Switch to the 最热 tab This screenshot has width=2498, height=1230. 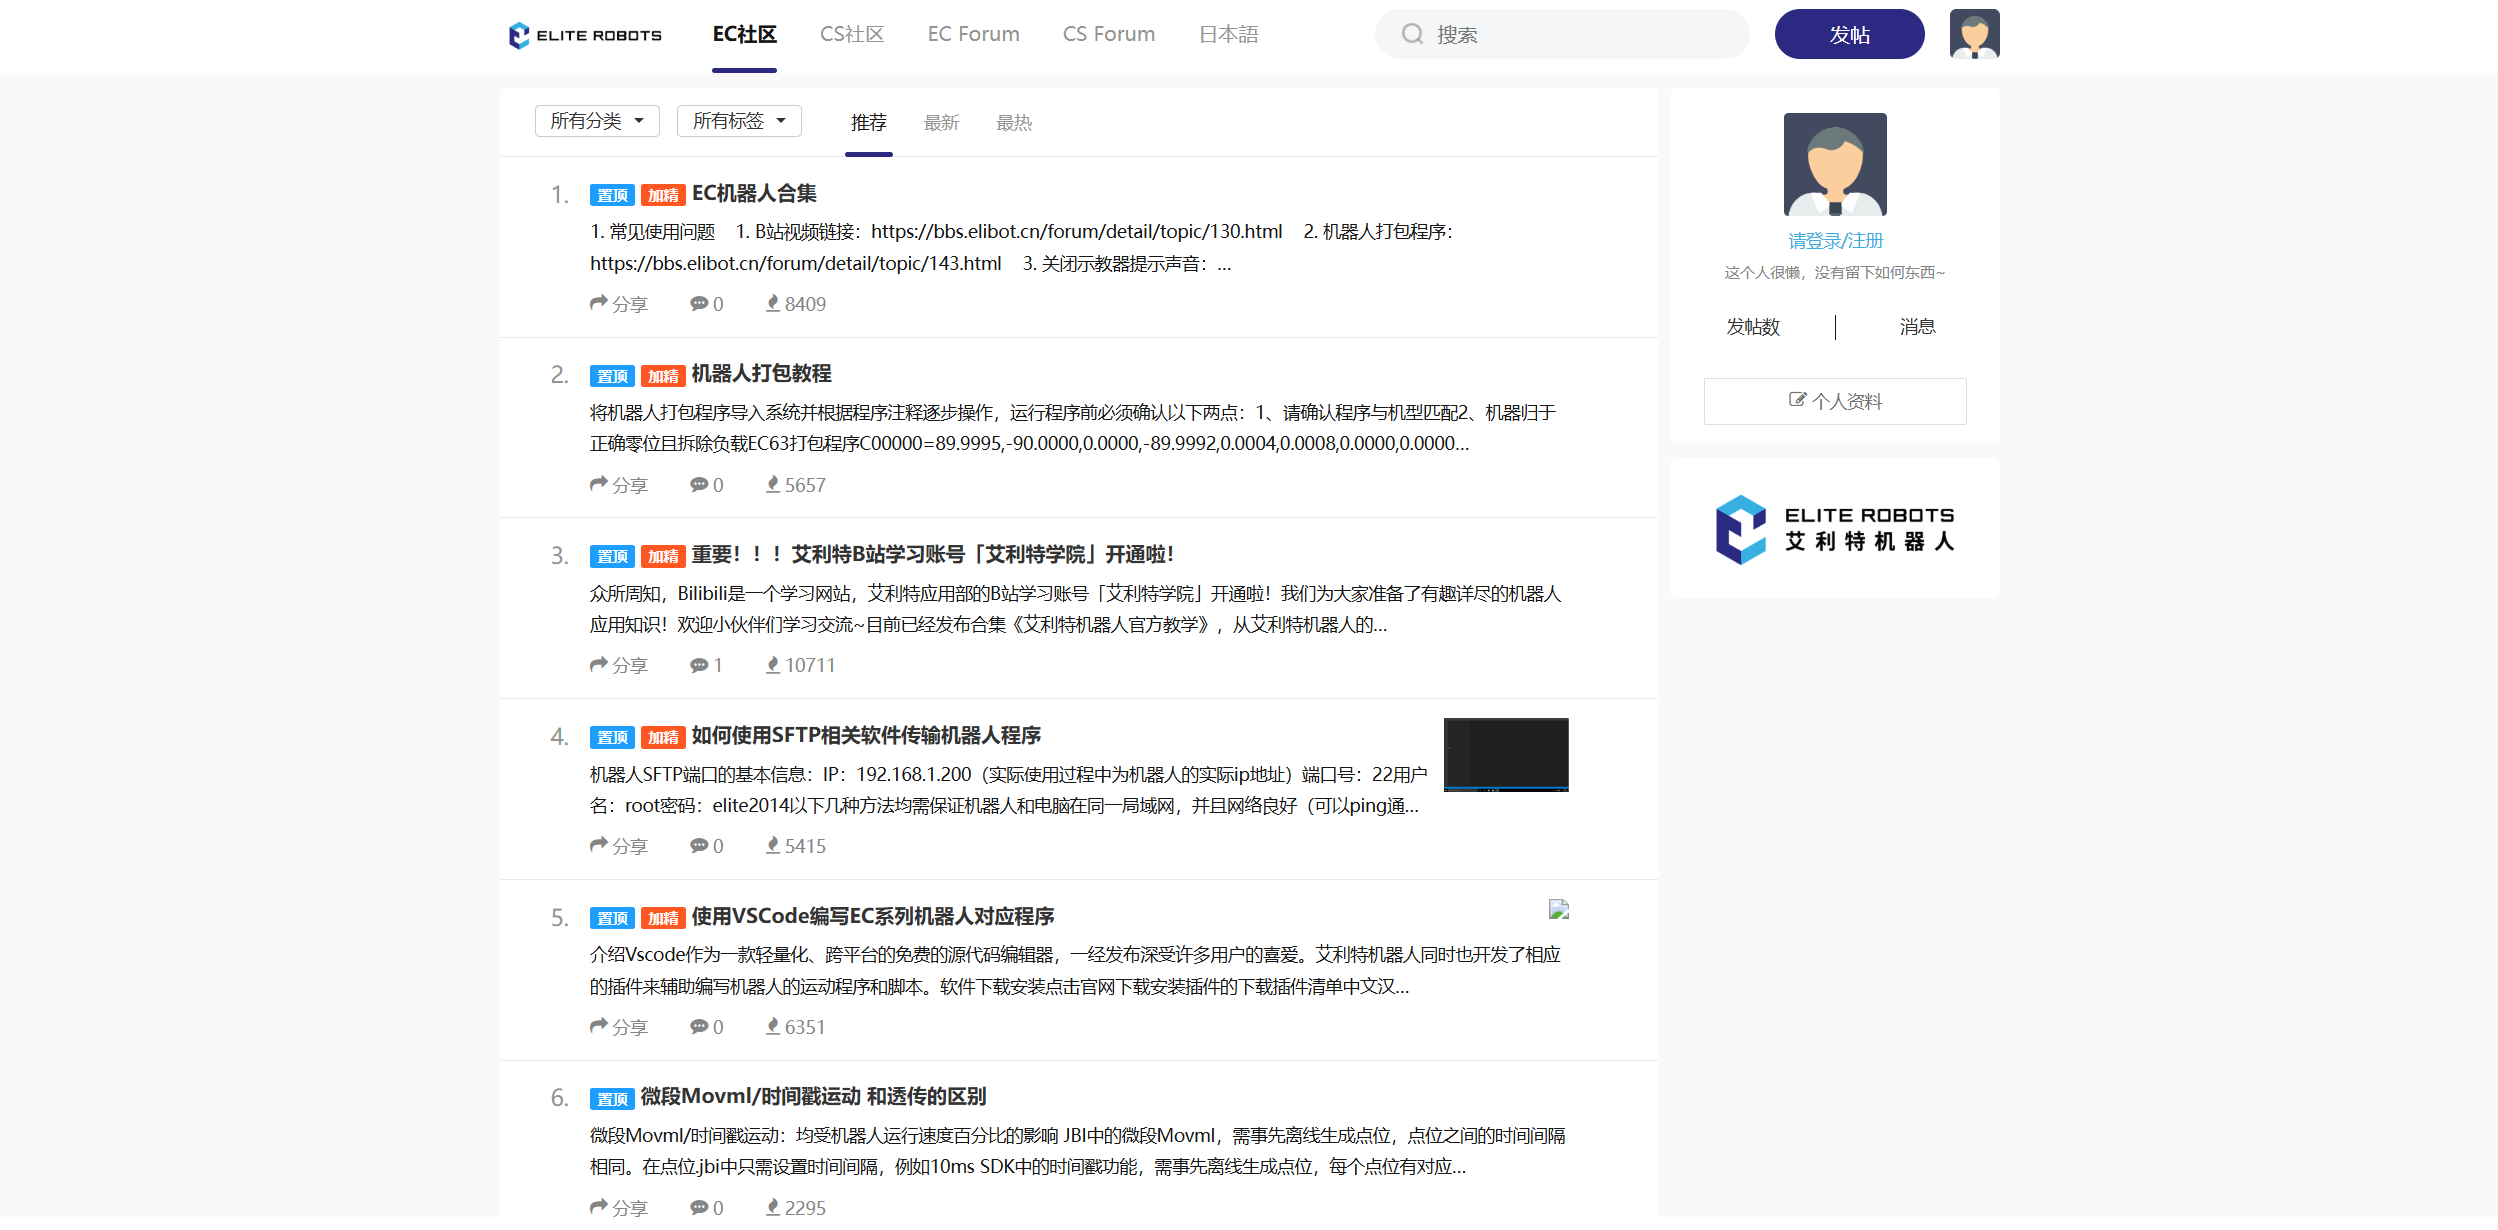1013,123
